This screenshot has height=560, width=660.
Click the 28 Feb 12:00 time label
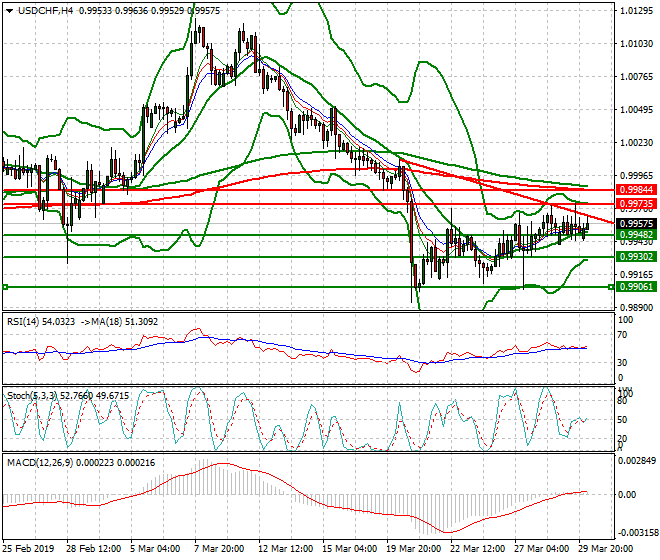93,549
